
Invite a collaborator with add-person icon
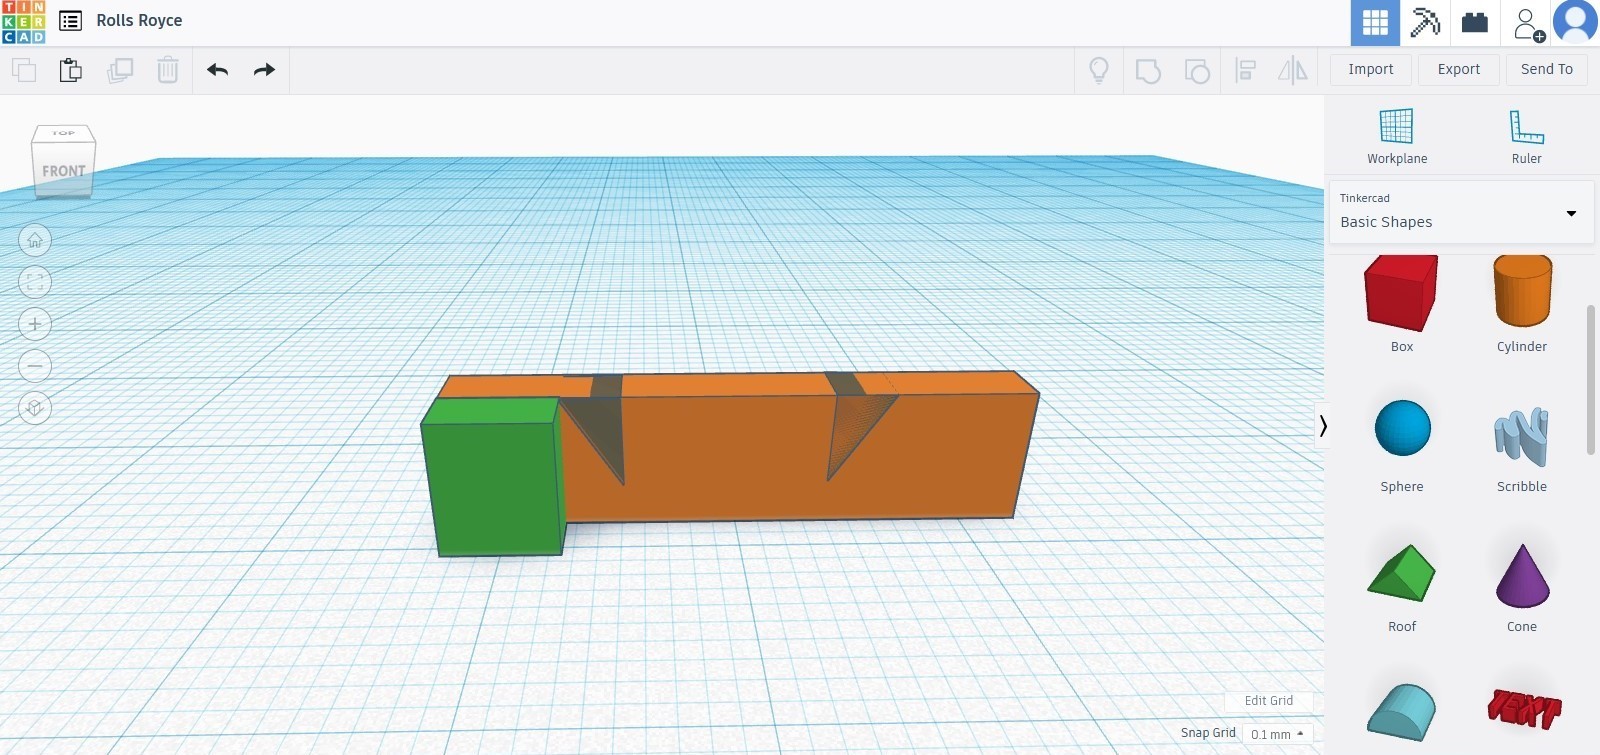1527,23
